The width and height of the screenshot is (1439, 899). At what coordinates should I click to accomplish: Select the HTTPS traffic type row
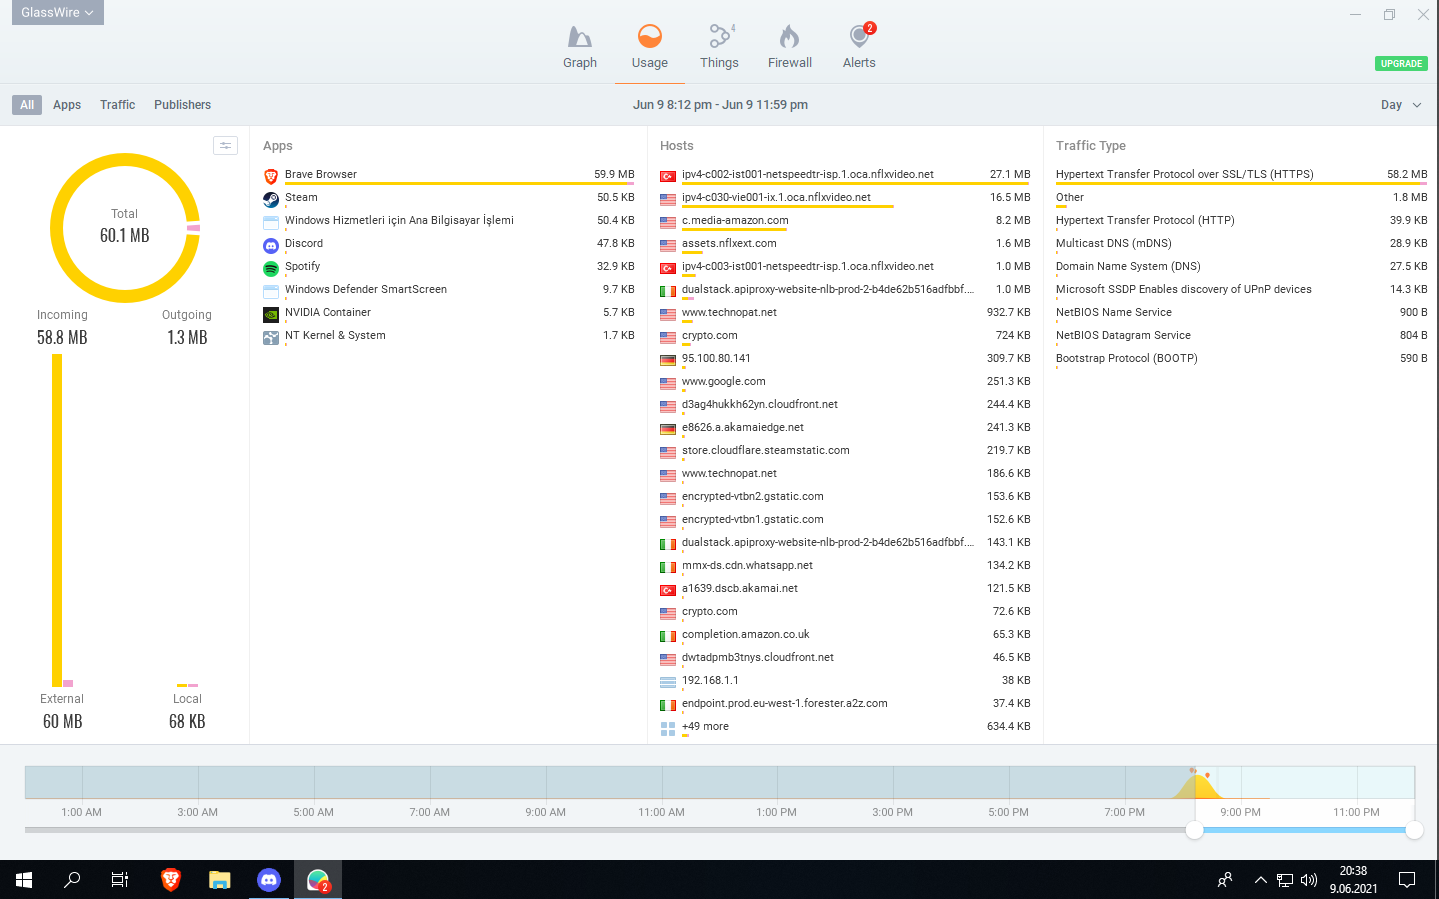click(1241, 175)
